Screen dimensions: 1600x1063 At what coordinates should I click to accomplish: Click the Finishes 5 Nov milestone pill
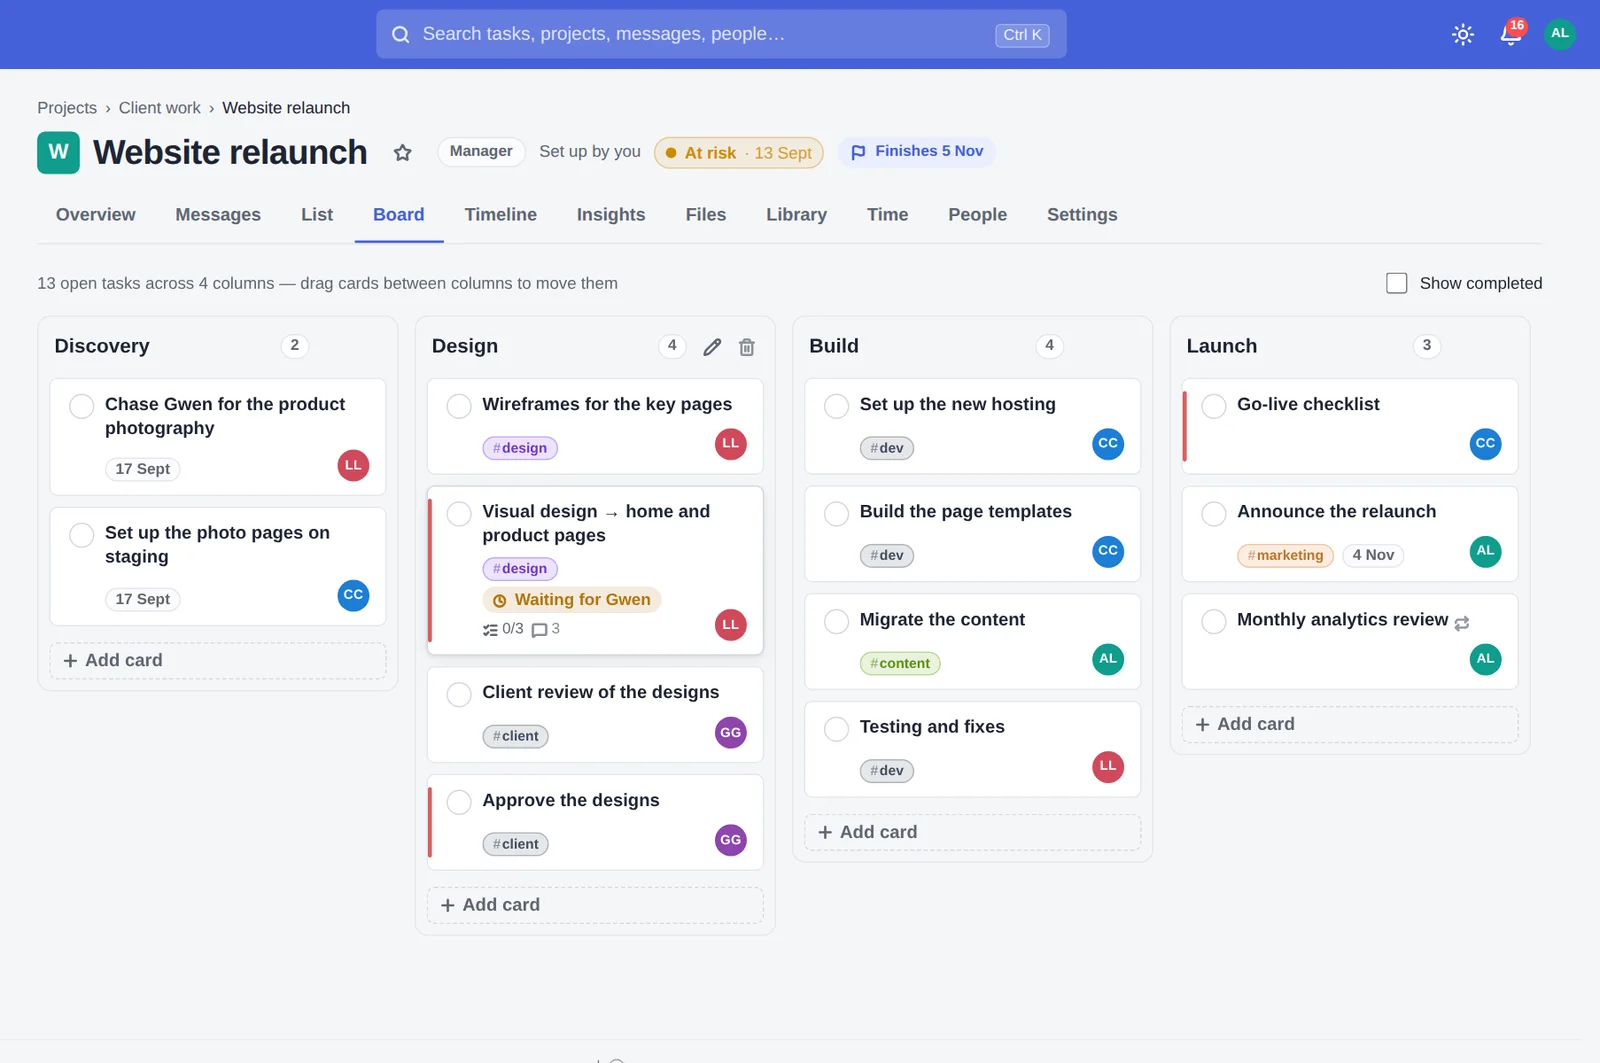pos(917,152)
